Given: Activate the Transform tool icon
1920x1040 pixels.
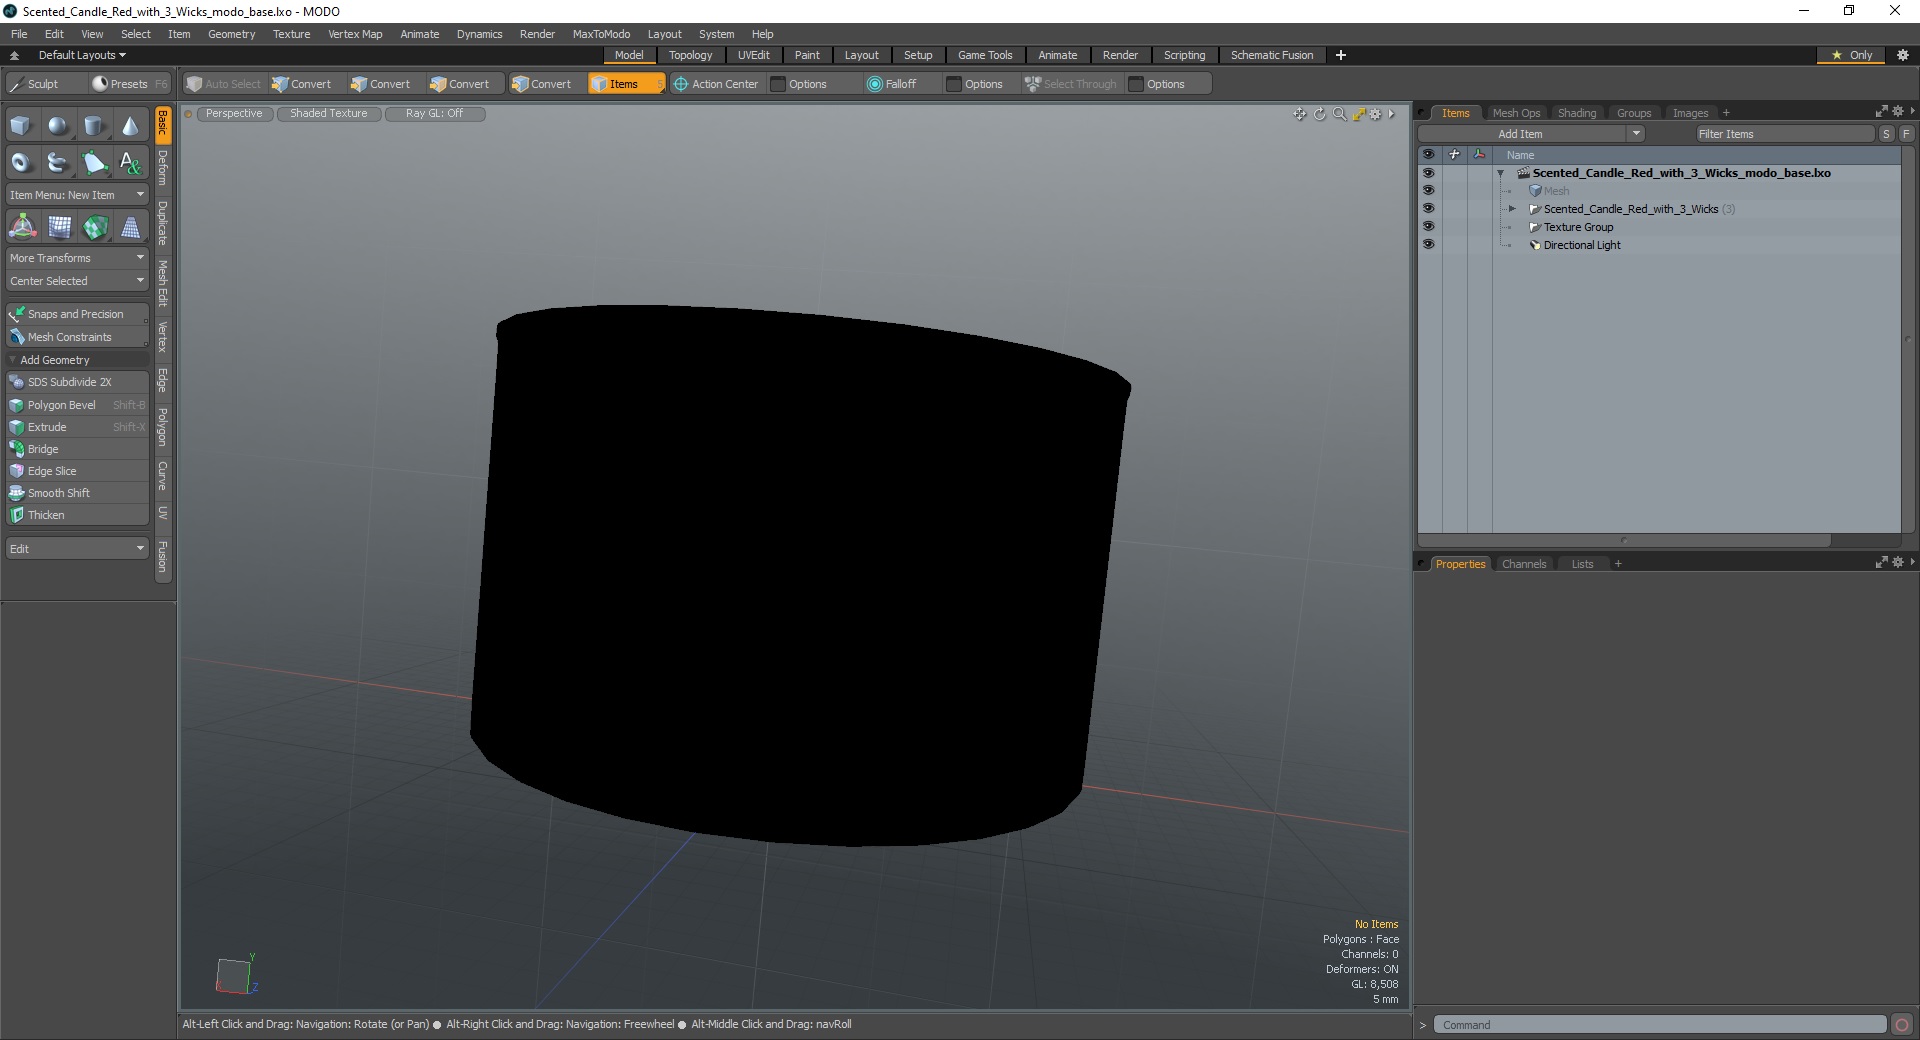Looking at the screenshot, I should [x=22, y=228].
